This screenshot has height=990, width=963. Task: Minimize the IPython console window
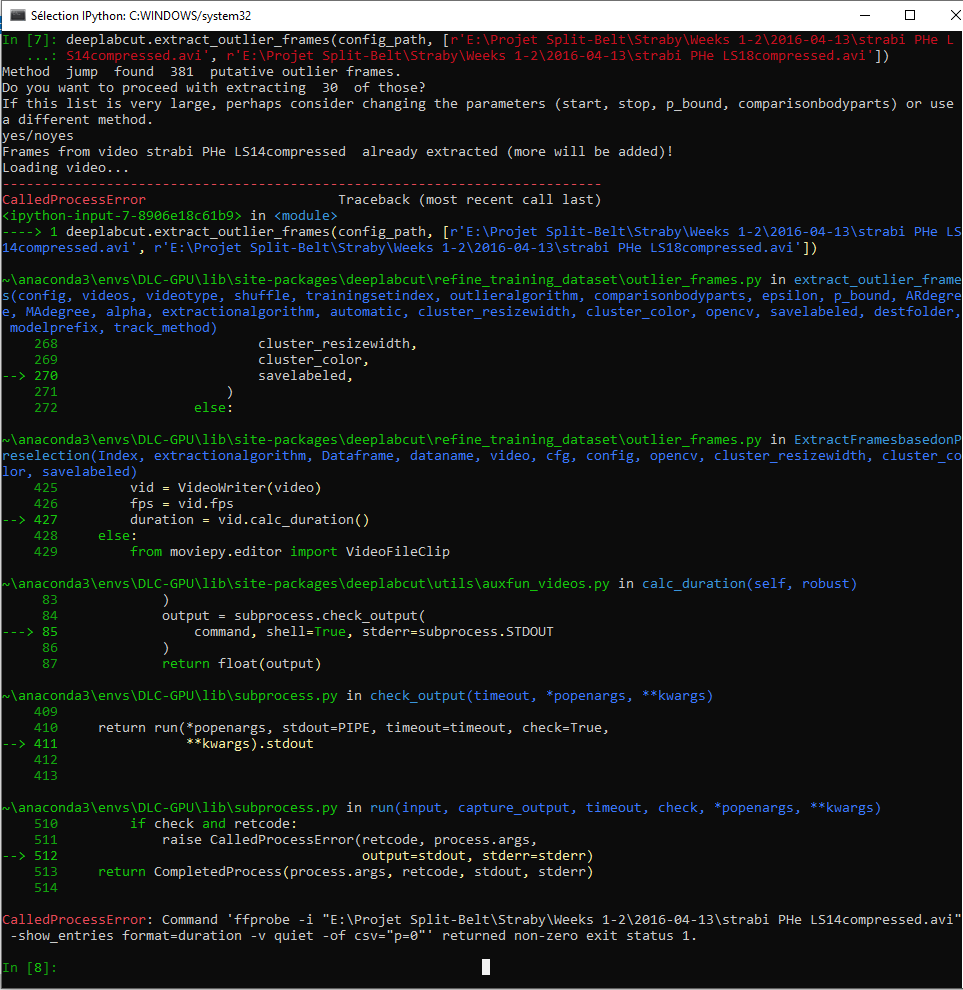(x=864, y=15)
